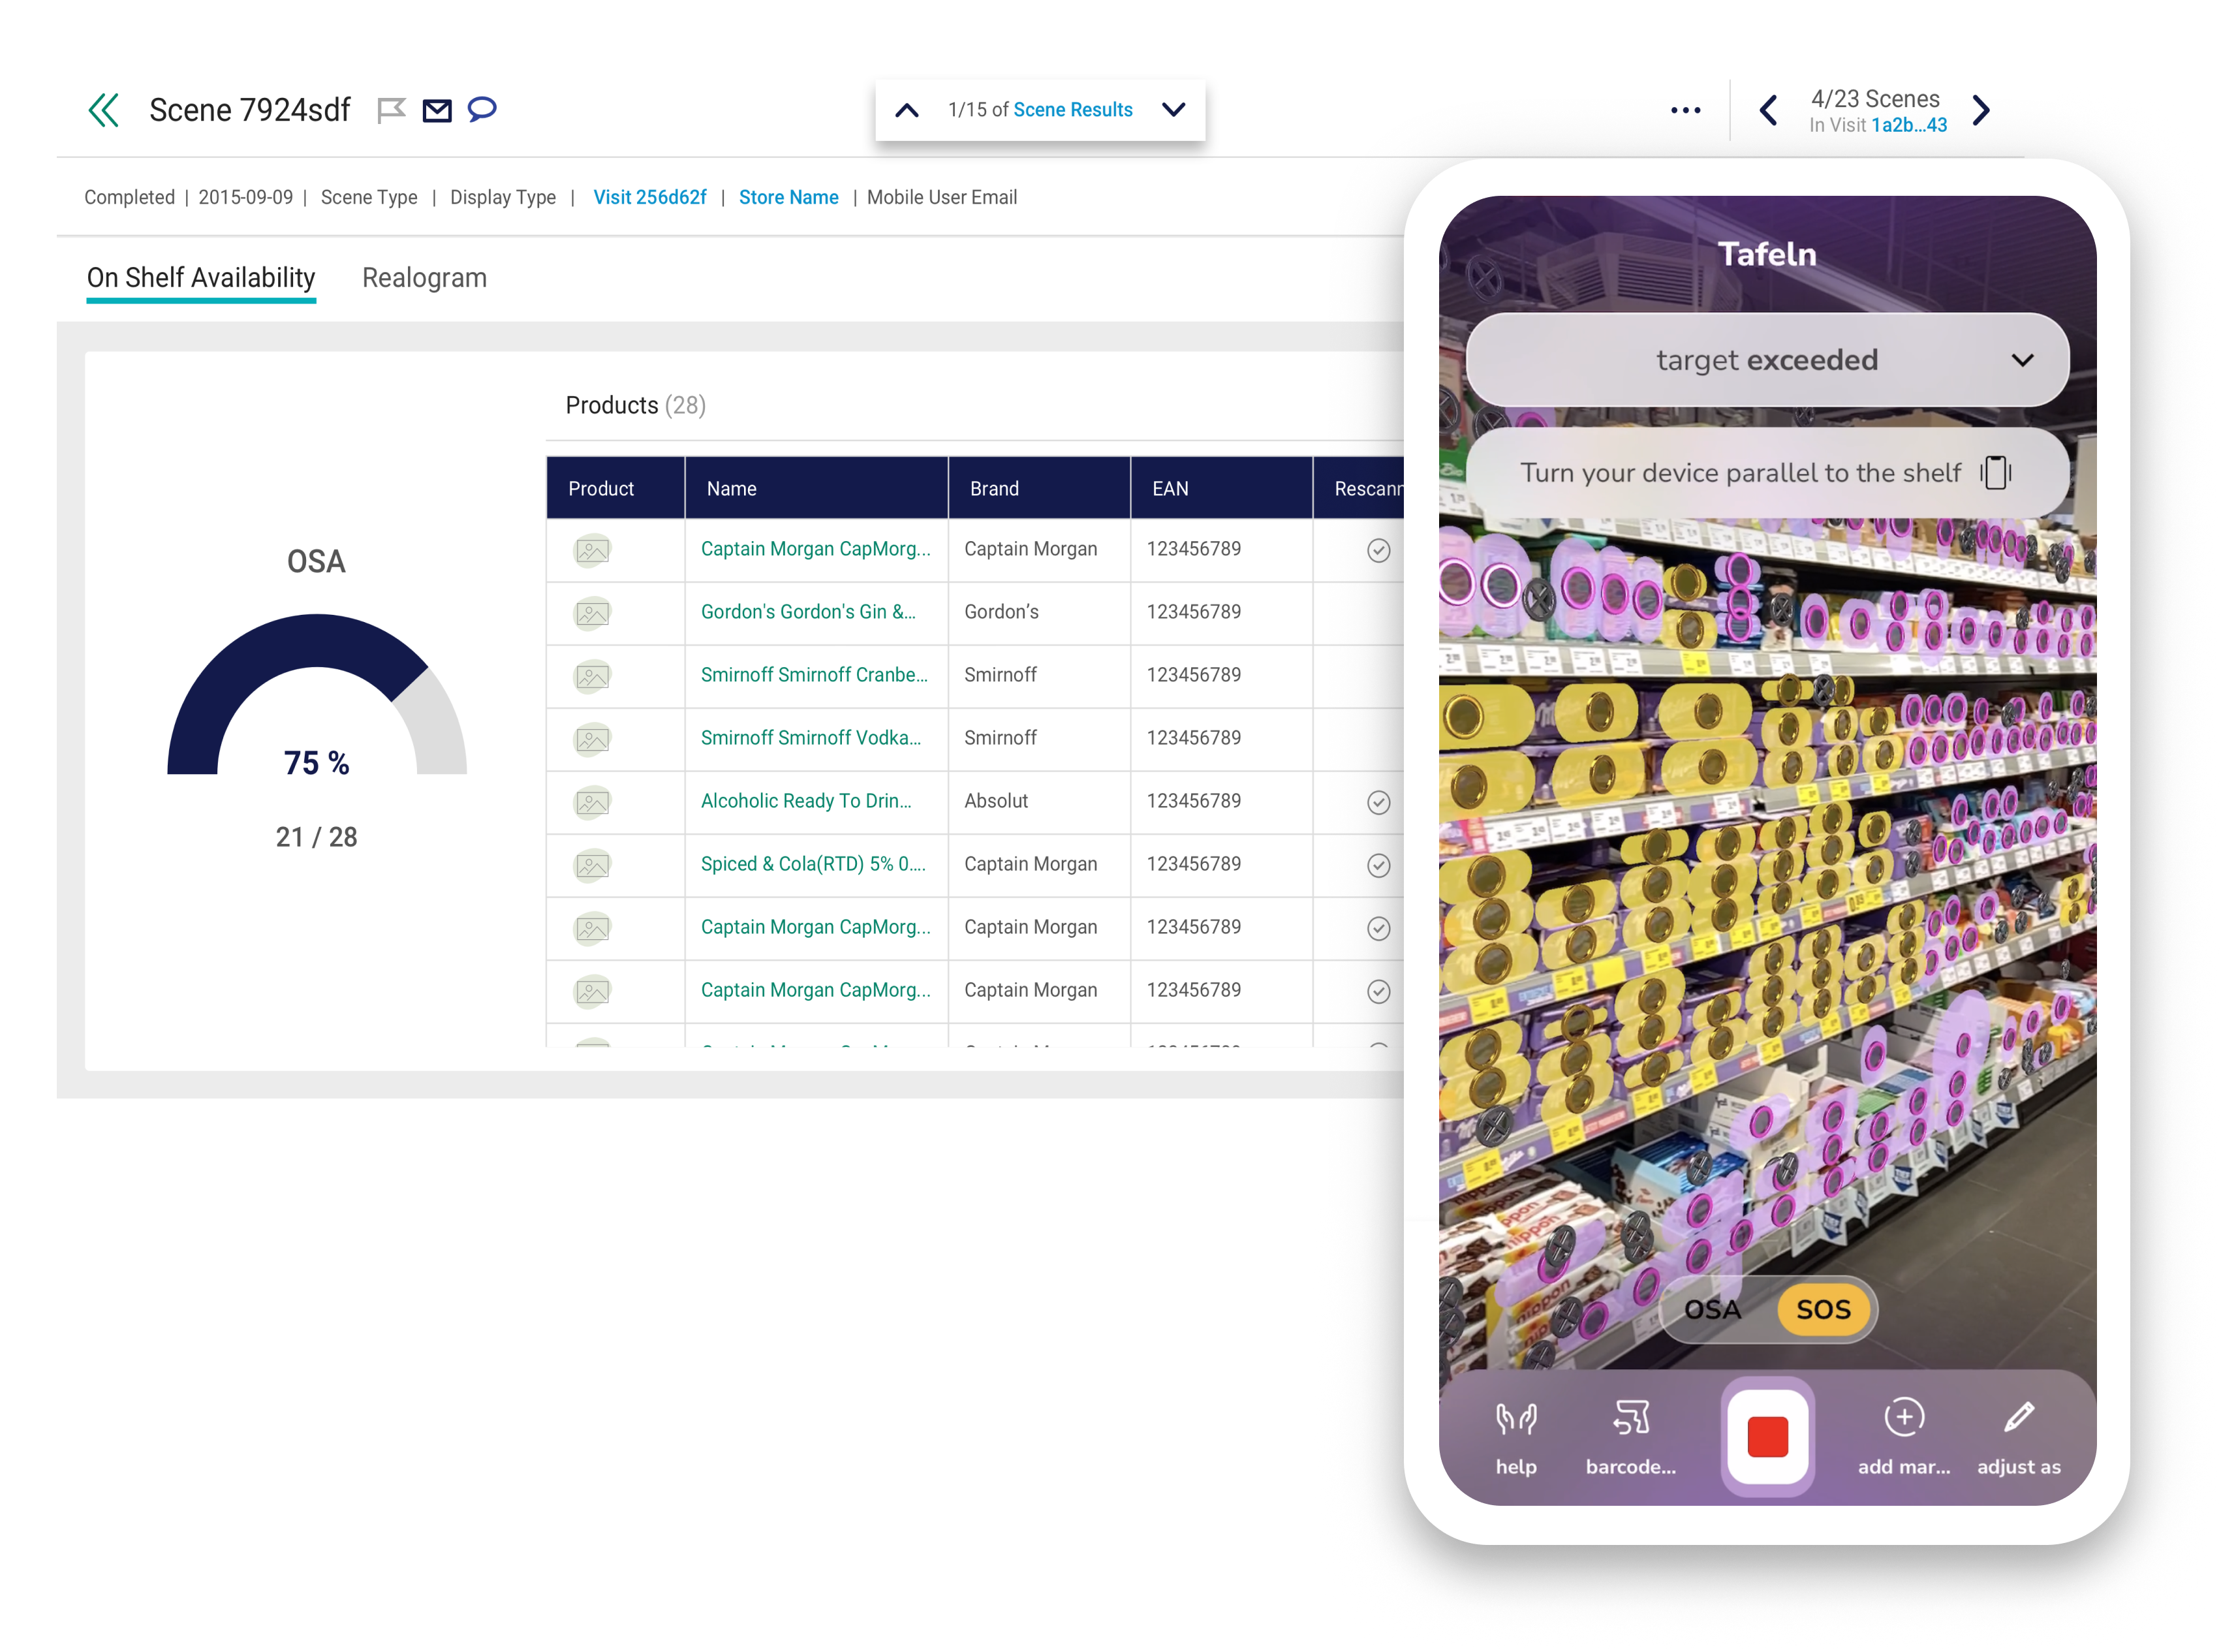
Task: Select the SOS overlay option
Action: (1823, 1309)
